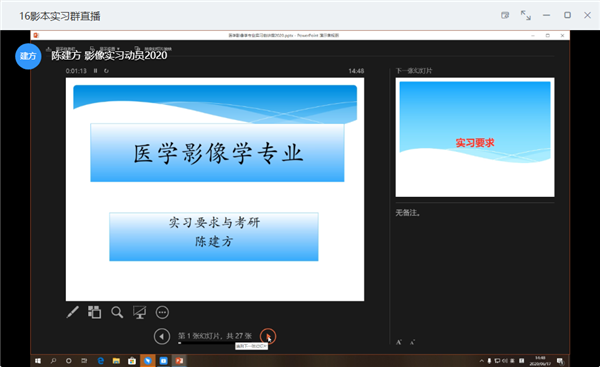Viewport: 600px width, 367px height.
Task: Restart the presentation timer
Action: [x=106, y=71]
